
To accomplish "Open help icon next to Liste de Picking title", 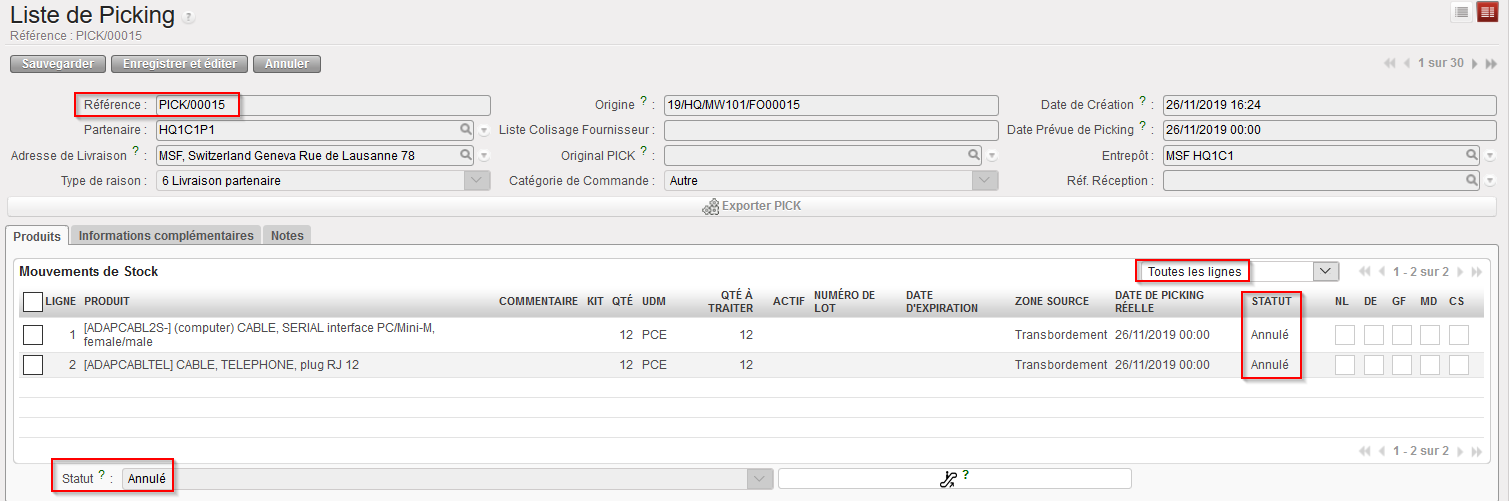I will point(189,18).
